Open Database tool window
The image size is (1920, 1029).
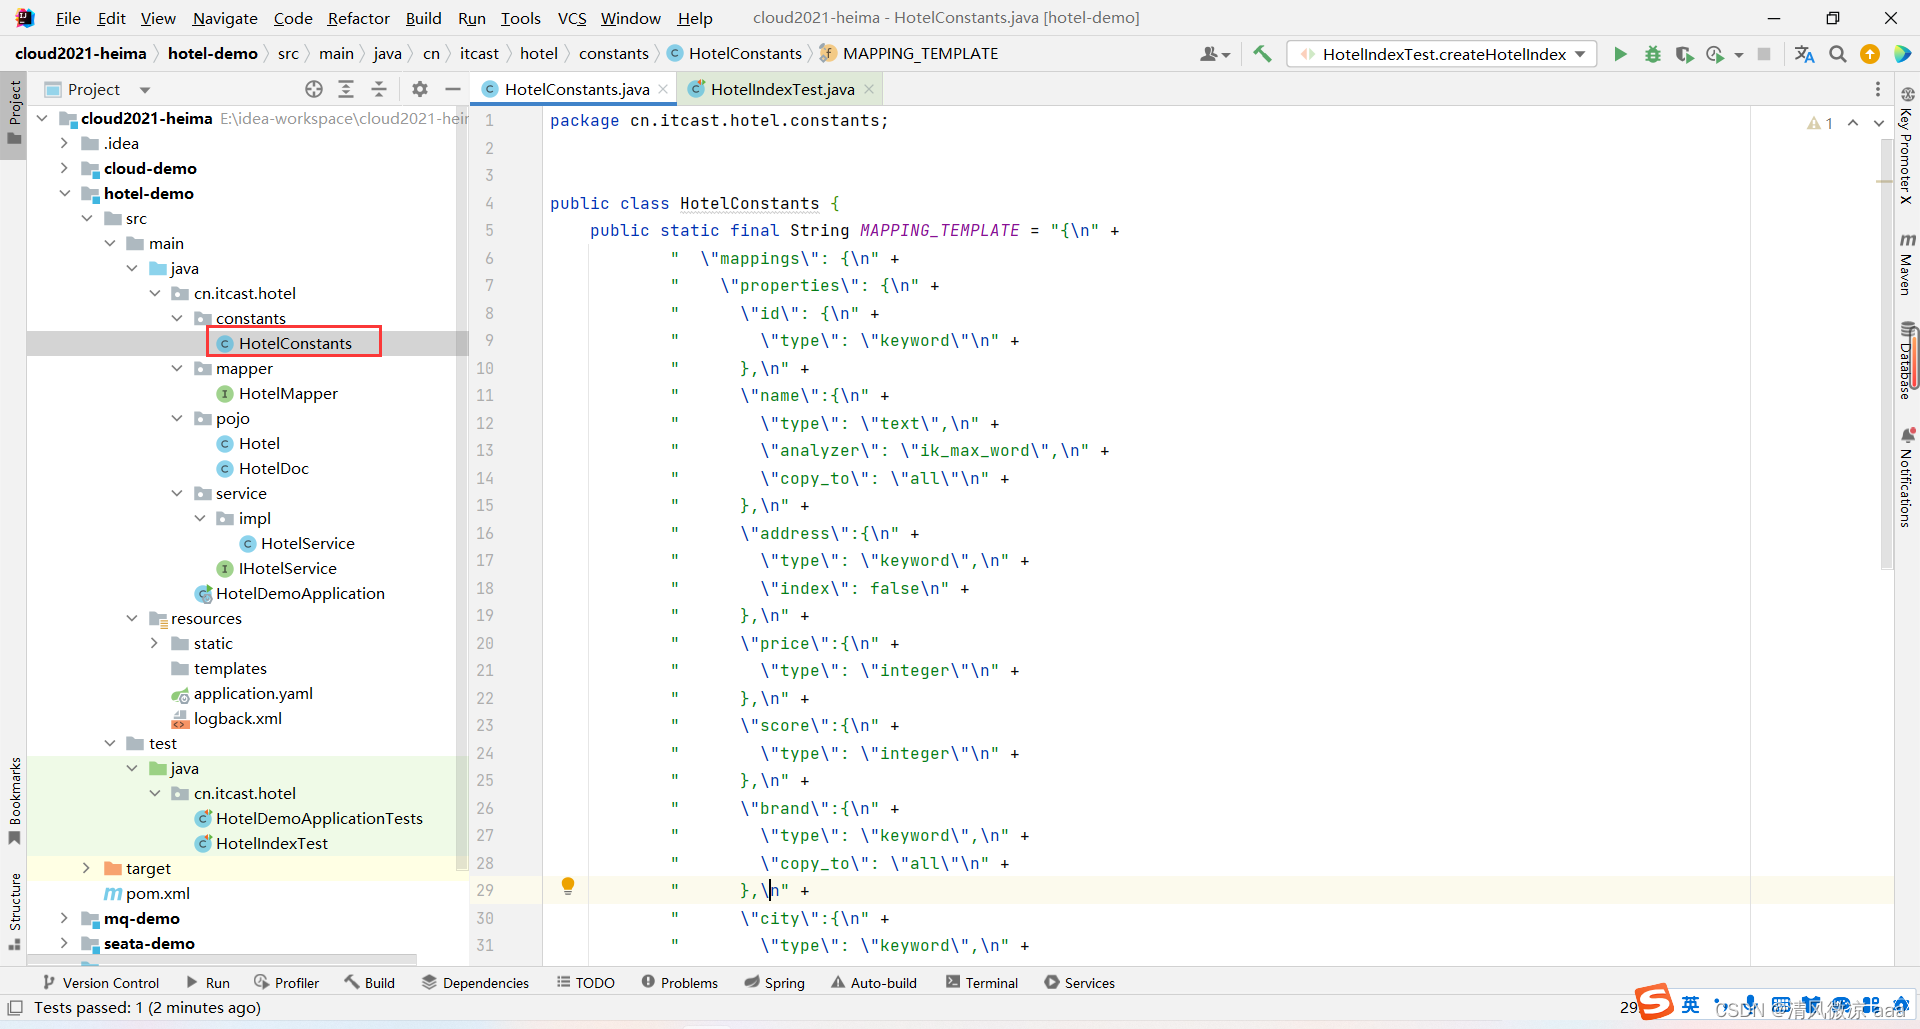pos(1907,360)
